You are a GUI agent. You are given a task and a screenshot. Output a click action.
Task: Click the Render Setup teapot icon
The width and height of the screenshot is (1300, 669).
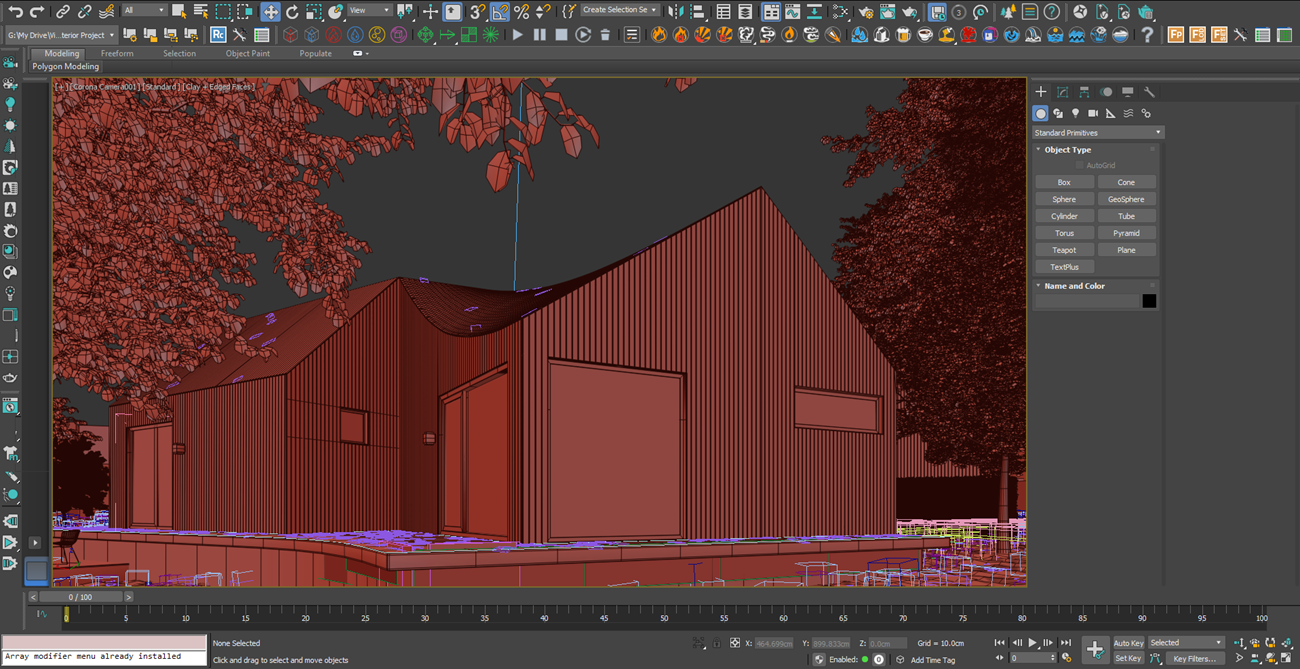coord(865,12)
